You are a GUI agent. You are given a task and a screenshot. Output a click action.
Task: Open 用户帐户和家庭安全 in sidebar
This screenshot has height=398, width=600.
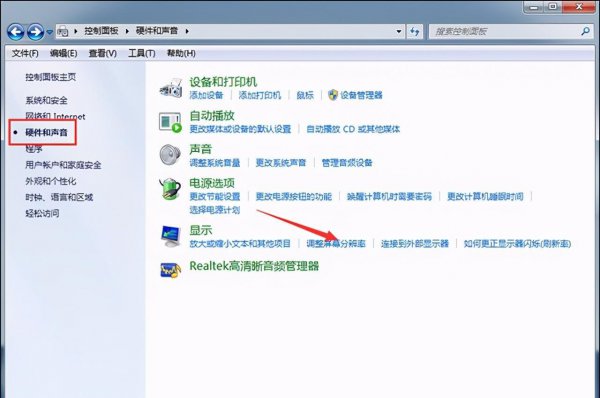63,165
